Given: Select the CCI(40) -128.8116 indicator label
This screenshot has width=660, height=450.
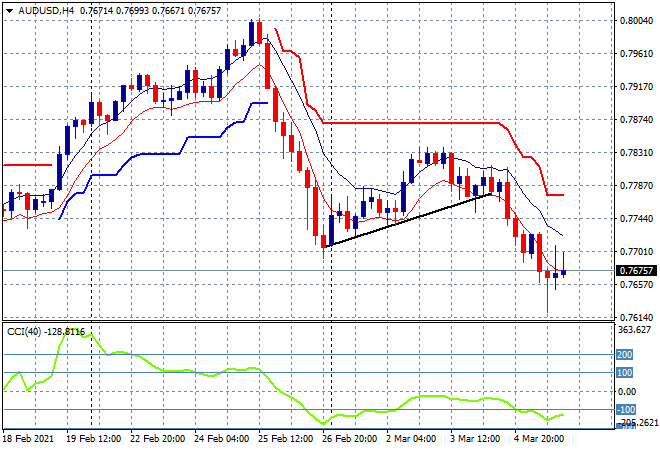Looking at the screenshot, I should coord(46,332).
